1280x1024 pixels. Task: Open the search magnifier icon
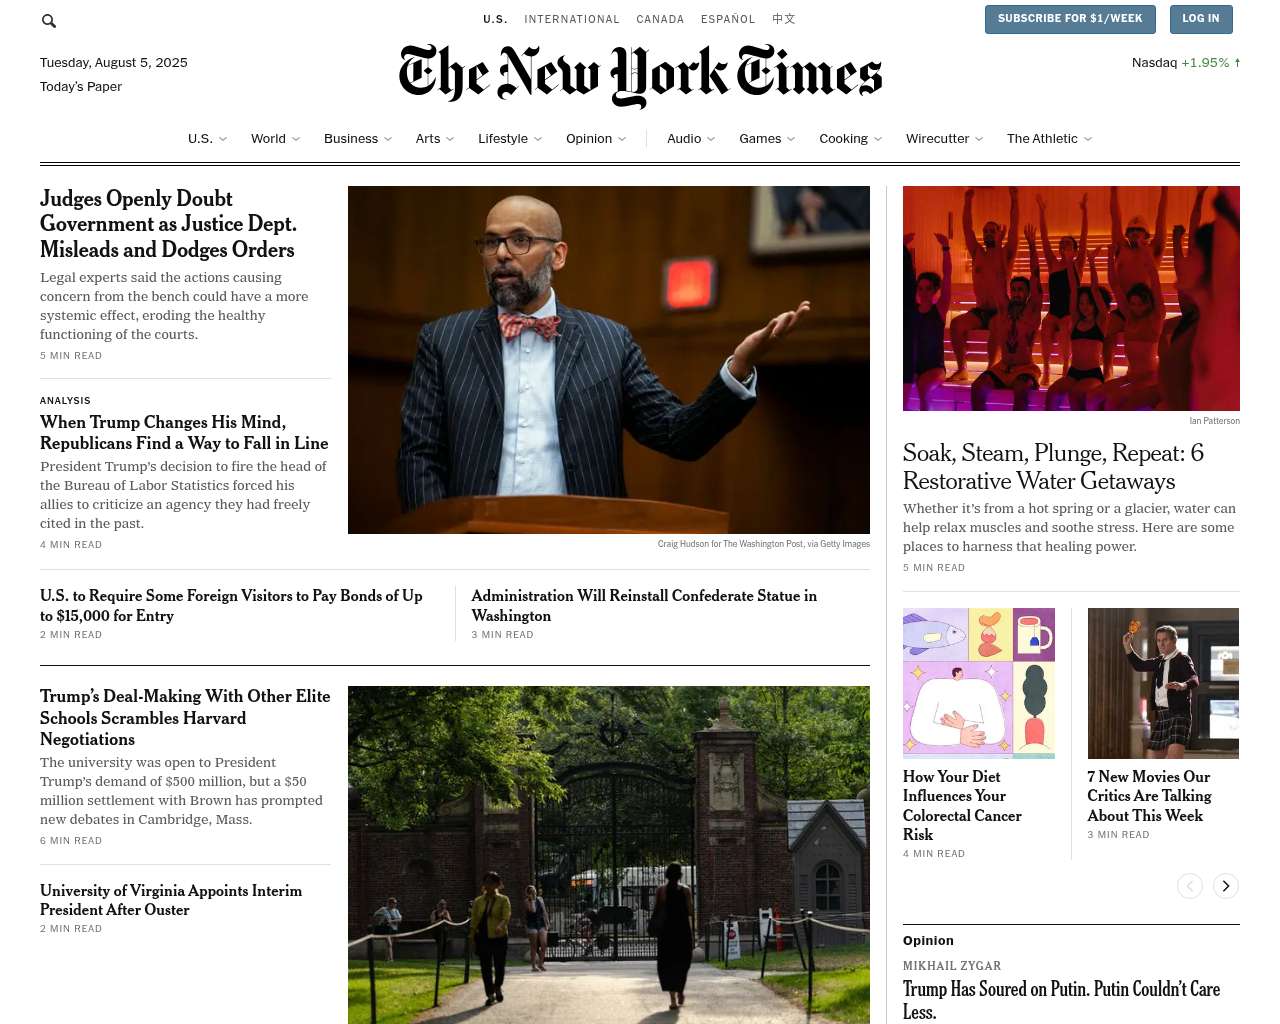pyautogui.click(x=49, y=20)
